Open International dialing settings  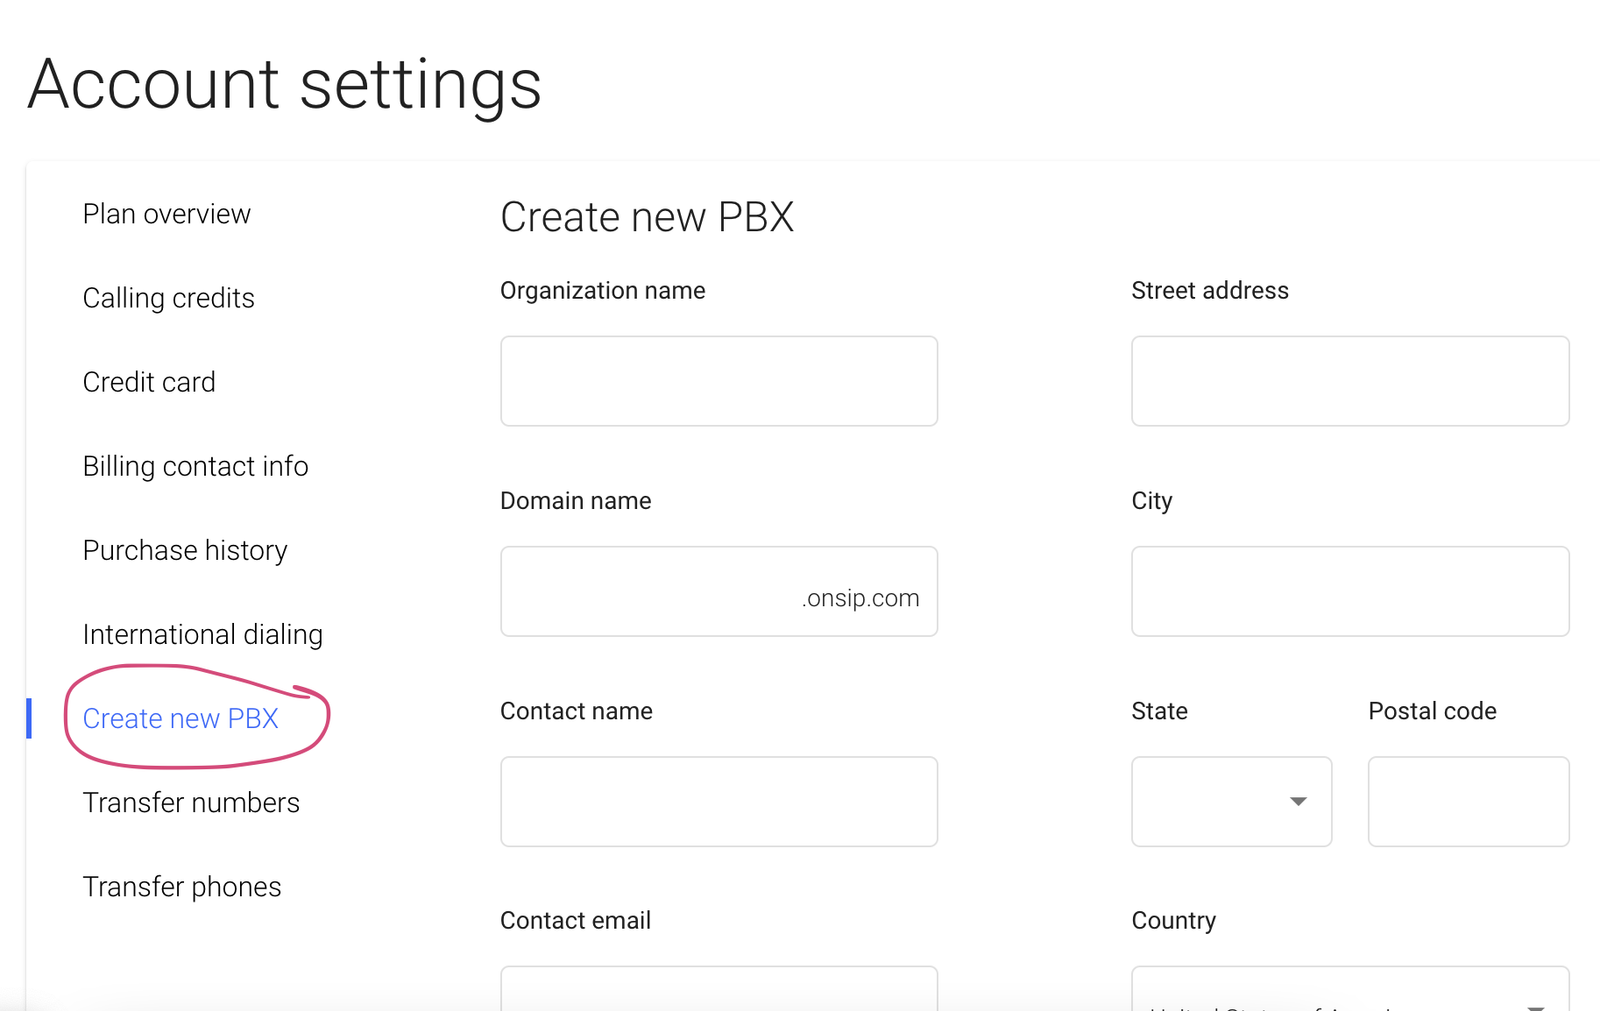point(202,634)
